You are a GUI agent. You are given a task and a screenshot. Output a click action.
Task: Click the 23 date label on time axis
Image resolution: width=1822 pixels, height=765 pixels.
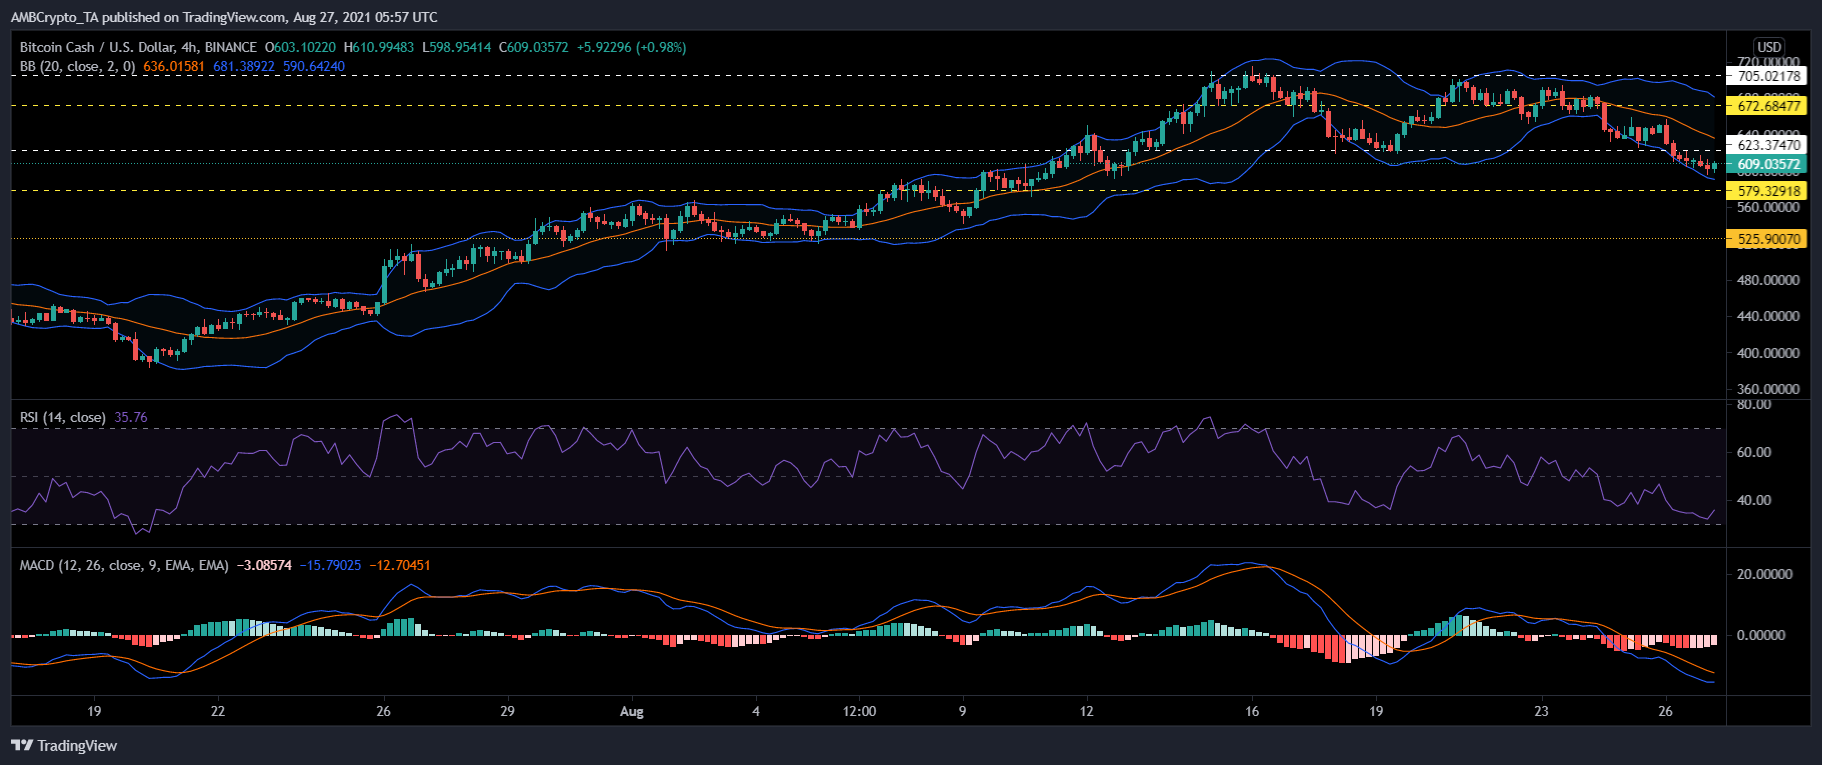tap(1542, 712)
